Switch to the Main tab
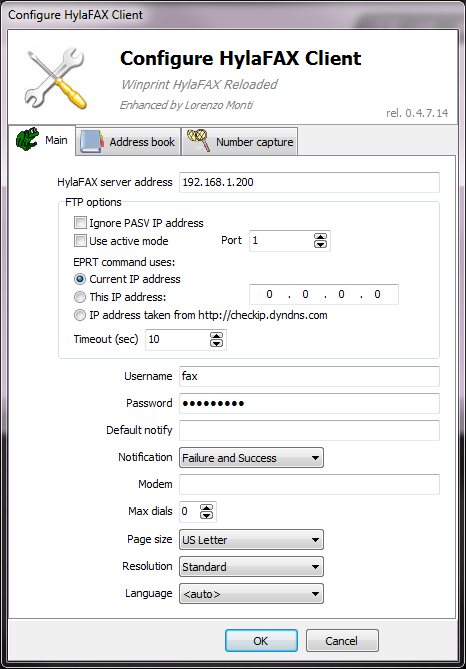Viewport: 466px width, 669px height. [x=42, y=140]
